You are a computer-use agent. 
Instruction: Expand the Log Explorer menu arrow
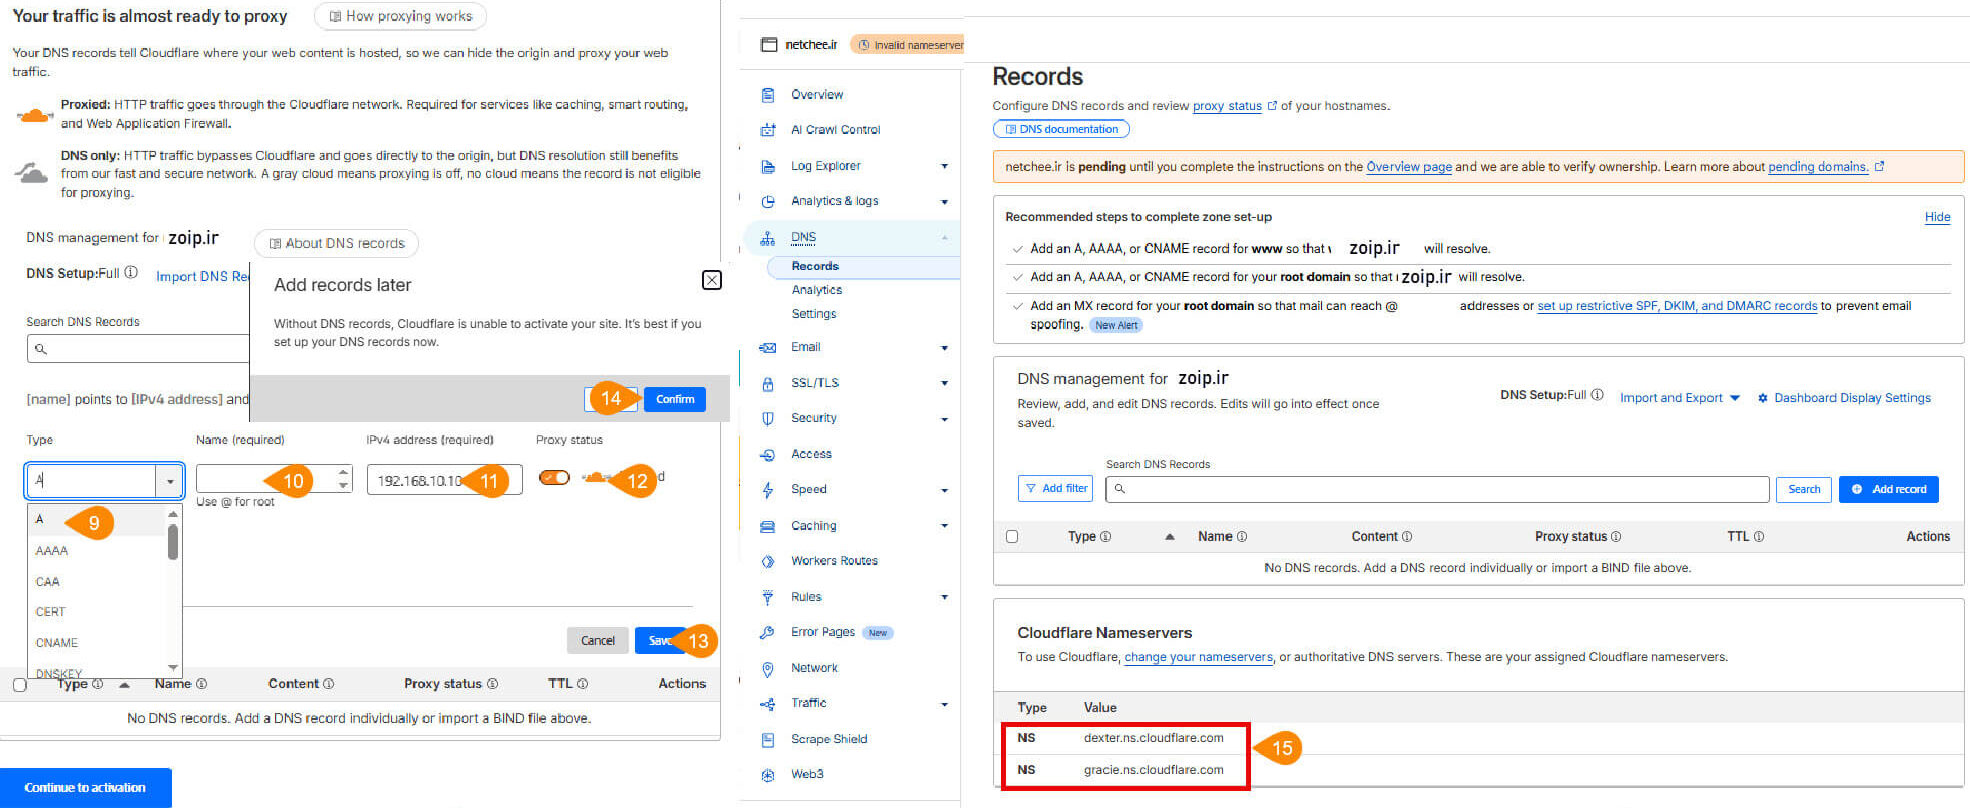pos(944,166)
